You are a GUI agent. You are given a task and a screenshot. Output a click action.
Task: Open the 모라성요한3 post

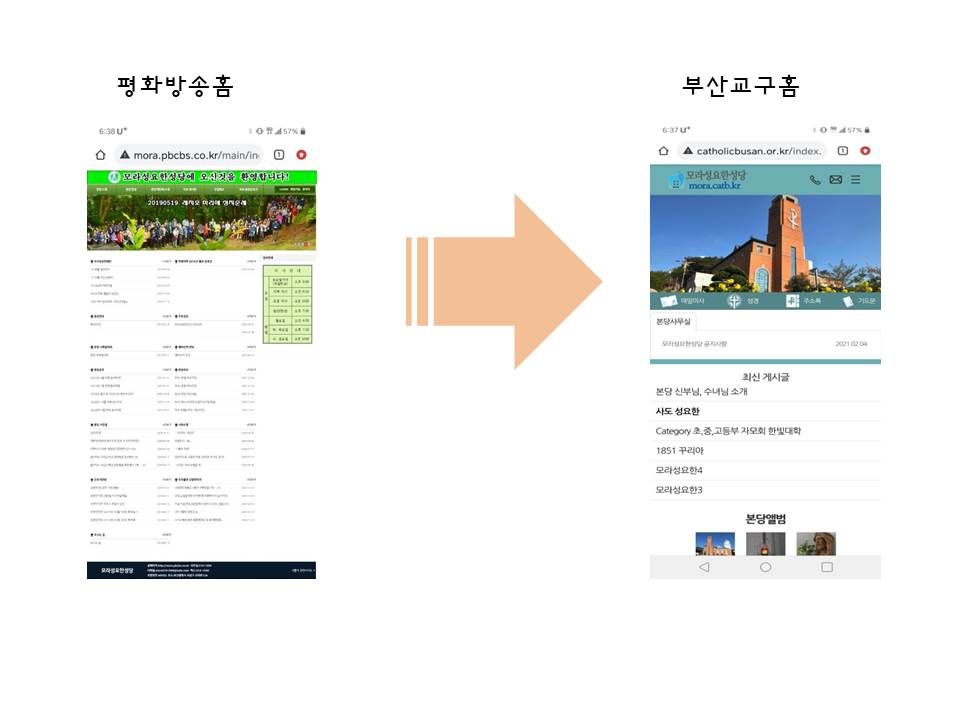tap(765, 489)
